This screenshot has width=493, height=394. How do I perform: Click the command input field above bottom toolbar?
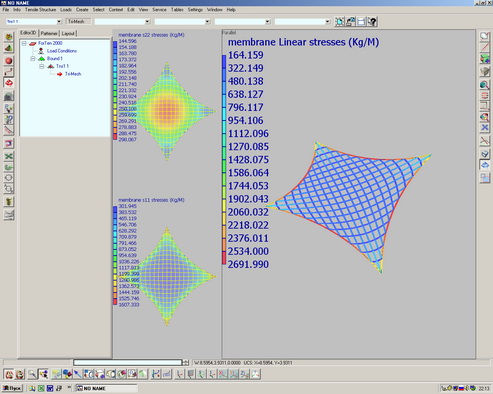(128, 362)
